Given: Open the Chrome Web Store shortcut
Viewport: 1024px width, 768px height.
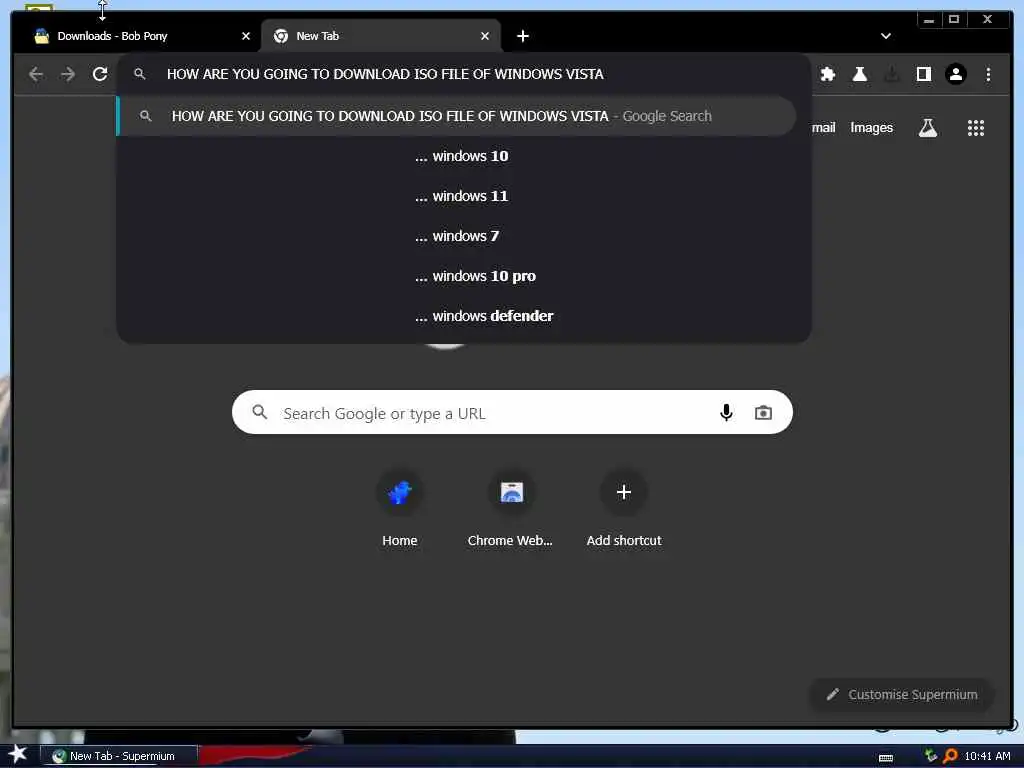Looking at the screenshot, I should point(511,509).
